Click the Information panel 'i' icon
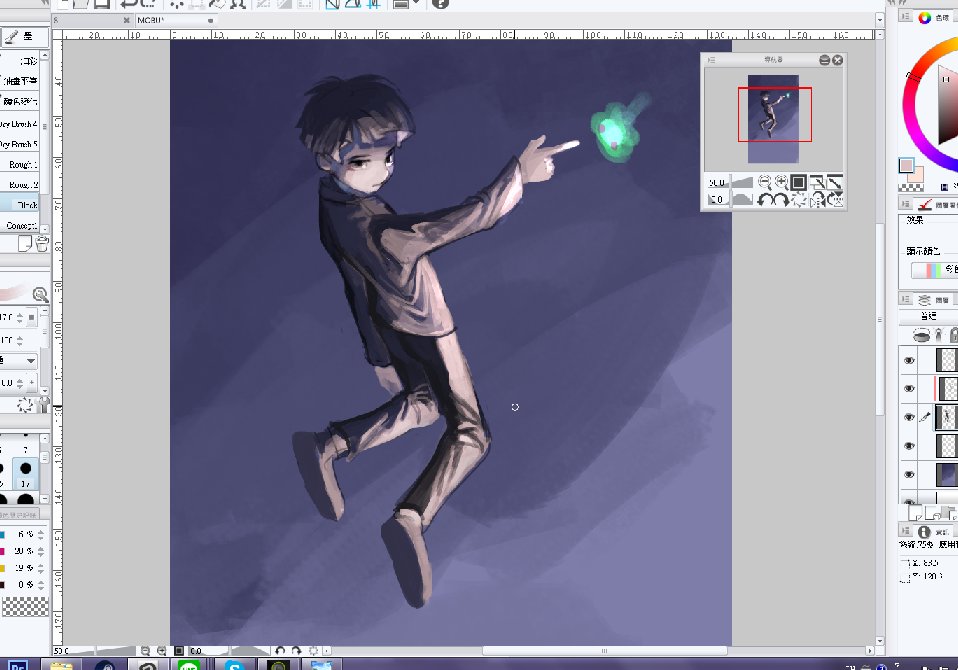958x670 pixels. pyautogui.click(x=924, y=531)
